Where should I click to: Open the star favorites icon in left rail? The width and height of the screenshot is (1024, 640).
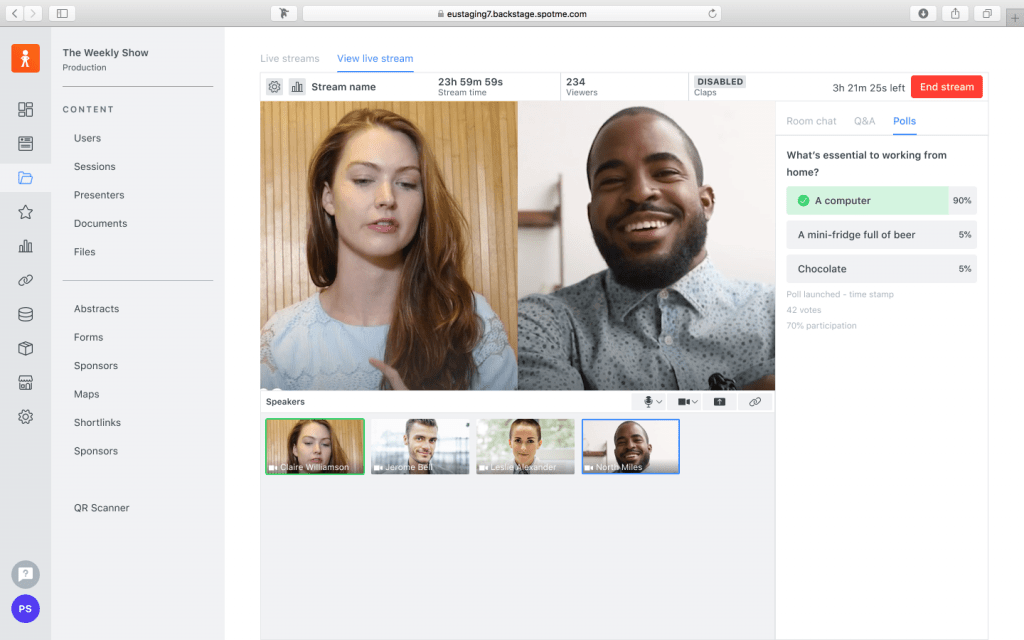tap(26, 212)
